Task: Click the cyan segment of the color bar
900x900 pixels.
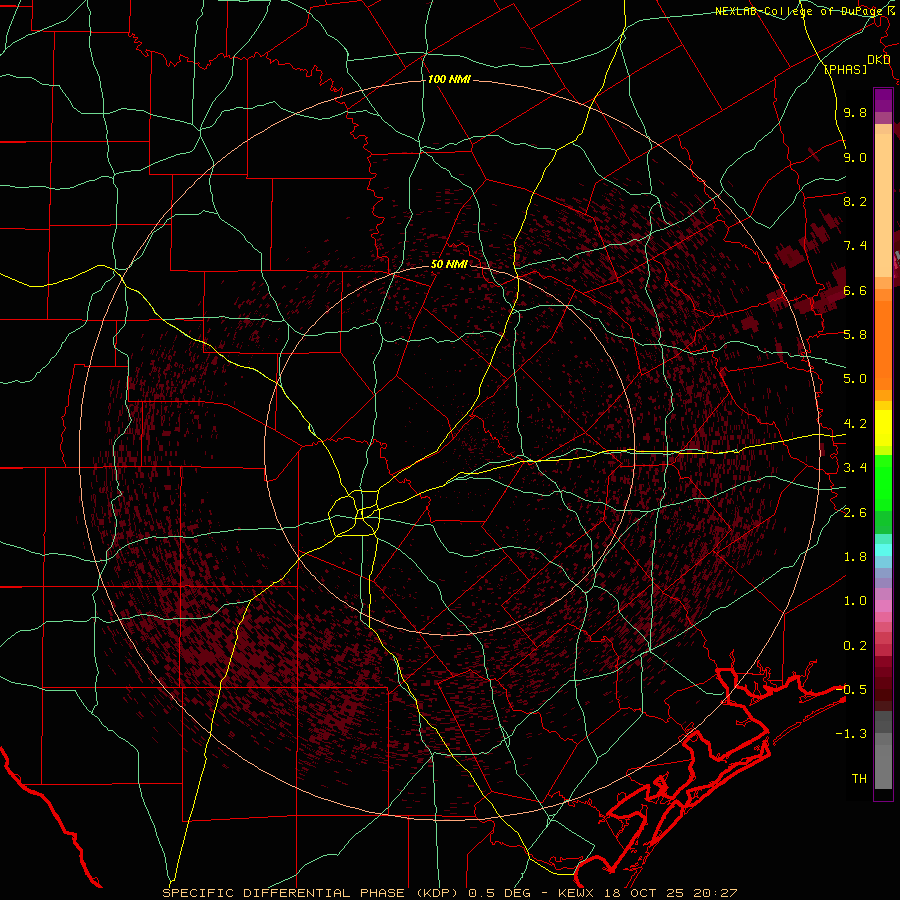Action: click(883, 550)
